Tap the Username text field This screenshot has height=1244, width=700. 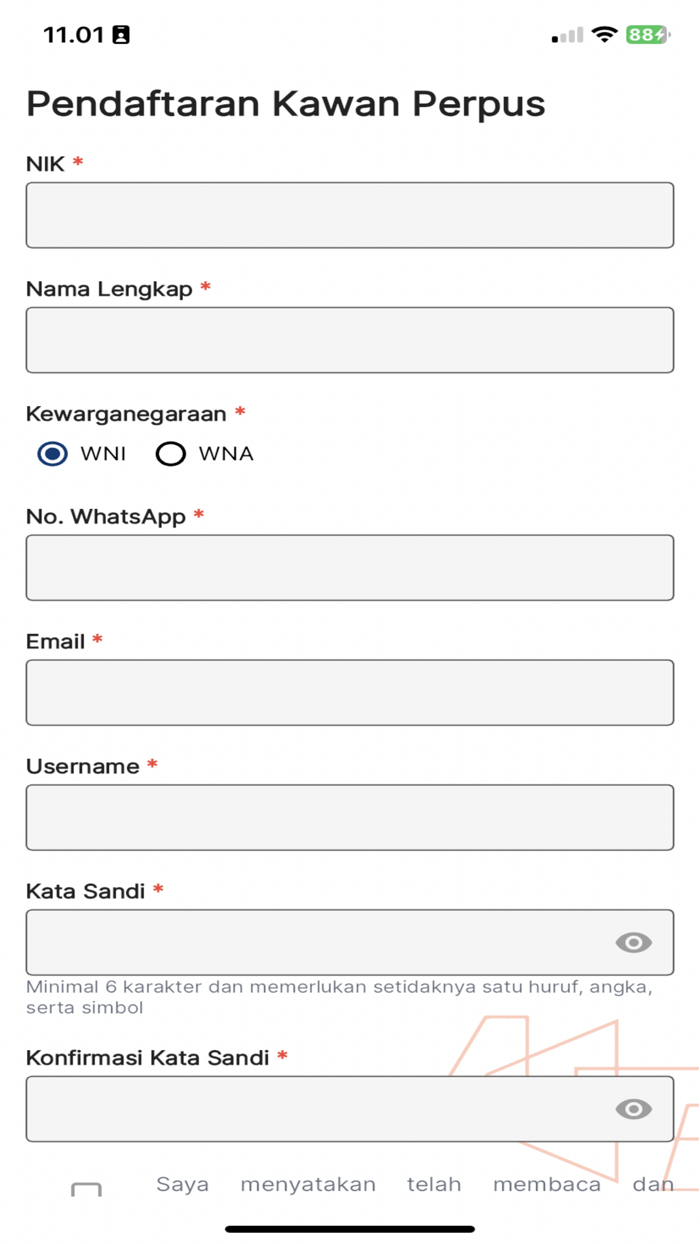point(349,817)
